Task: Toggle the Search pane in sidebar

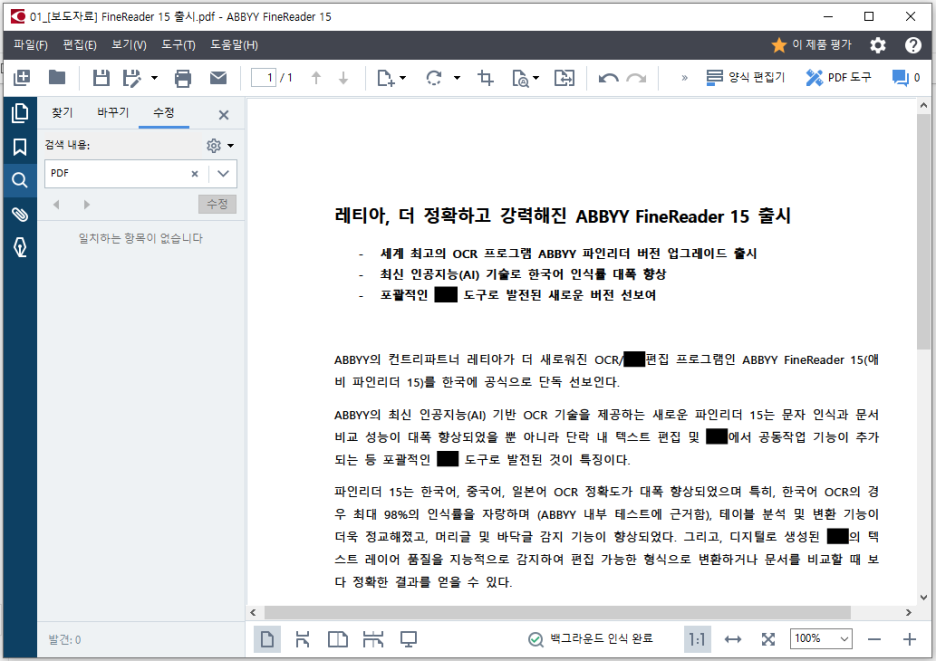Action: click(x=20, y=180)
